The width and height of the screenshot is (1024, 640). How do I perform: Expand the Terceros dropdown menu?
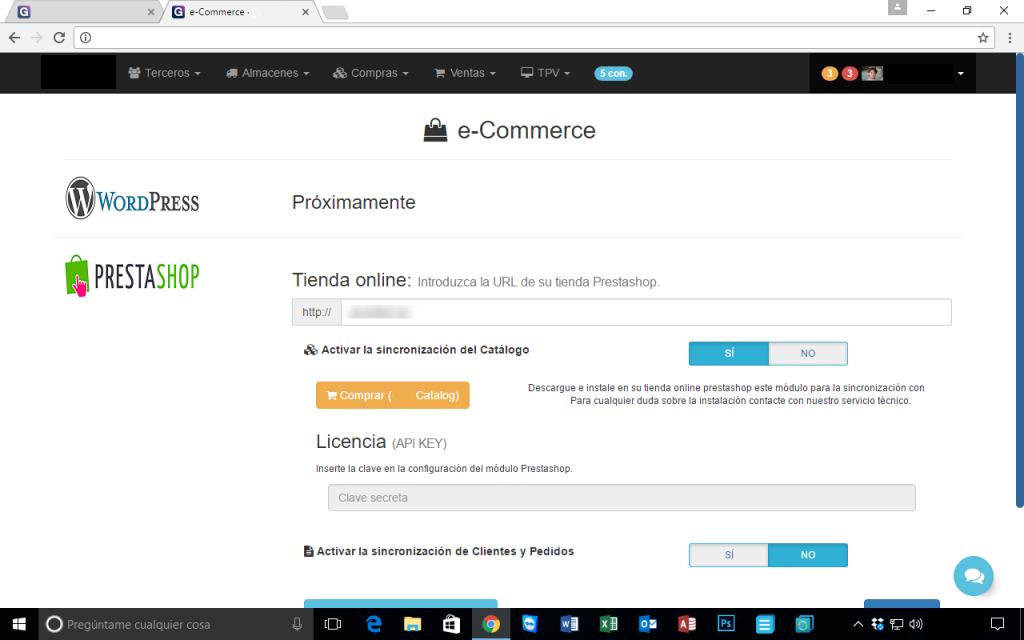(165, 73)
